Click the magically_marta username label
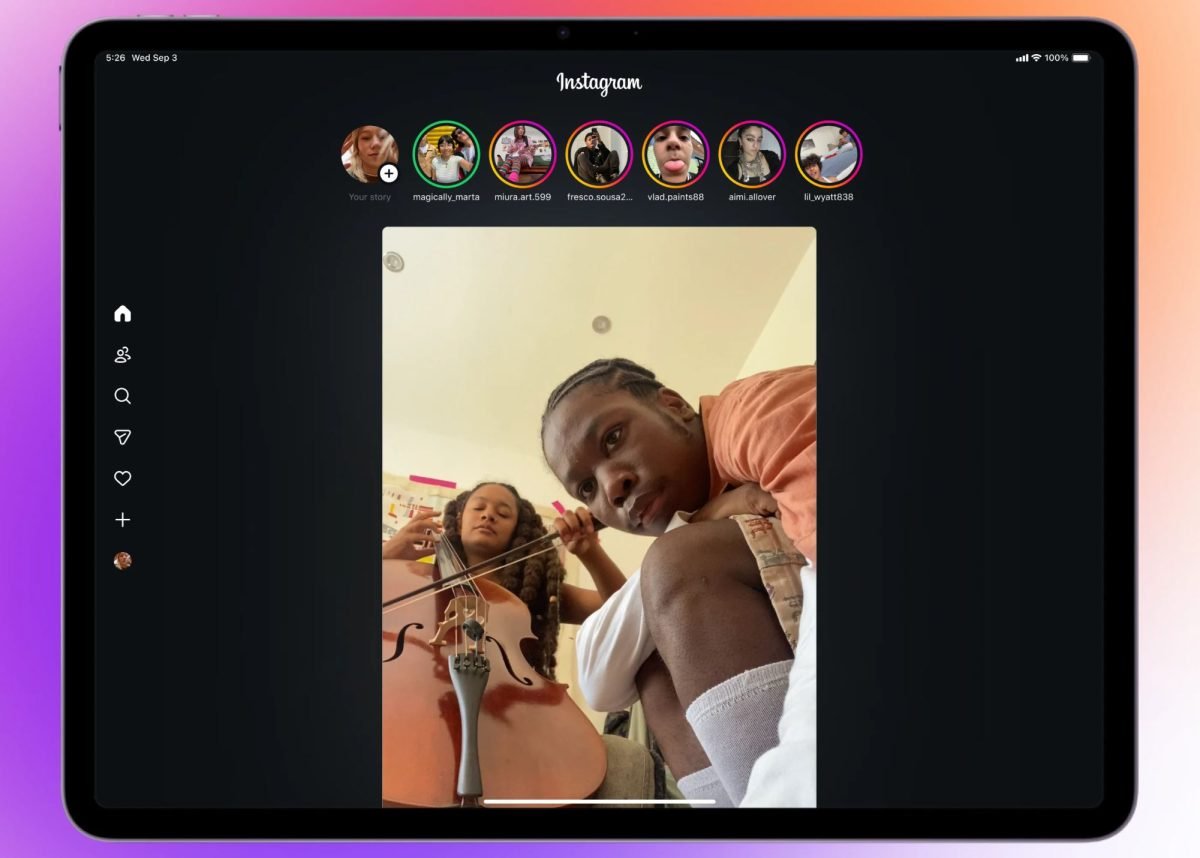1200x858 pixels. pyautogui.click(x=446, y=196)
